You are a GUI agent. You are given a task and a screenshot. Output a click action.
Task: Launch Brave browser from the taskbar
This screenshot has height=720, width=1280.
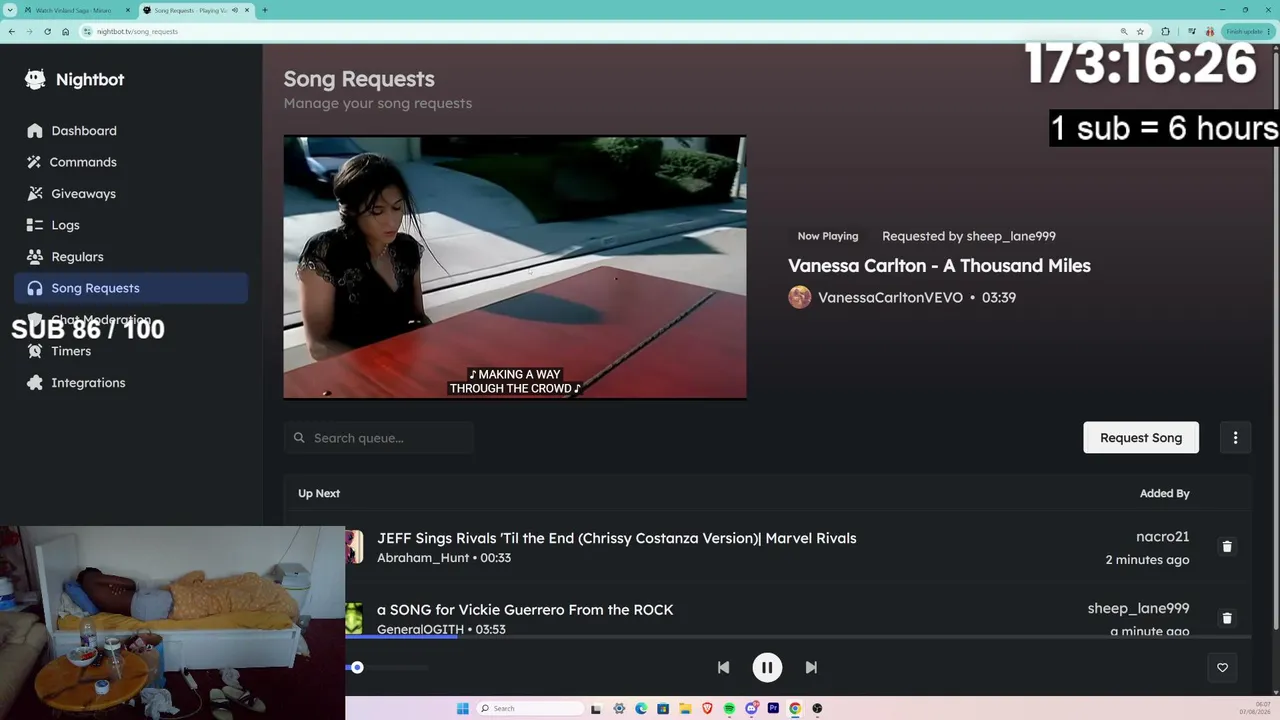tap(707, 708)
